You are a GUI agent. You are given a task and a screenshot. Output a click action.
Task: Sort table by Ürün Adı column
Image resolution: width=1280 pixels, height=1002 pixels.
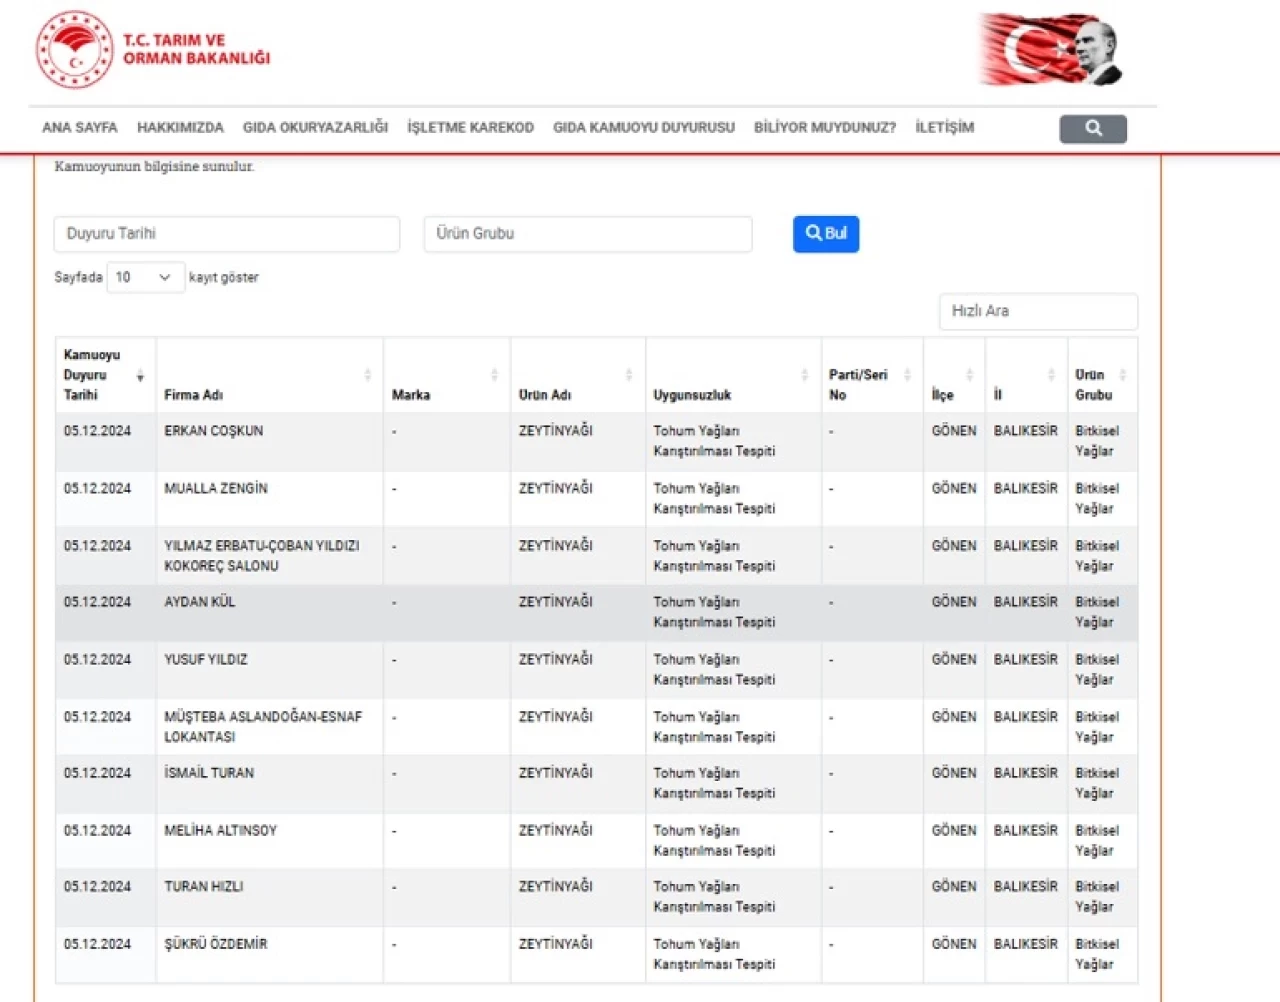pyautogui.click(x=577, y=375)
